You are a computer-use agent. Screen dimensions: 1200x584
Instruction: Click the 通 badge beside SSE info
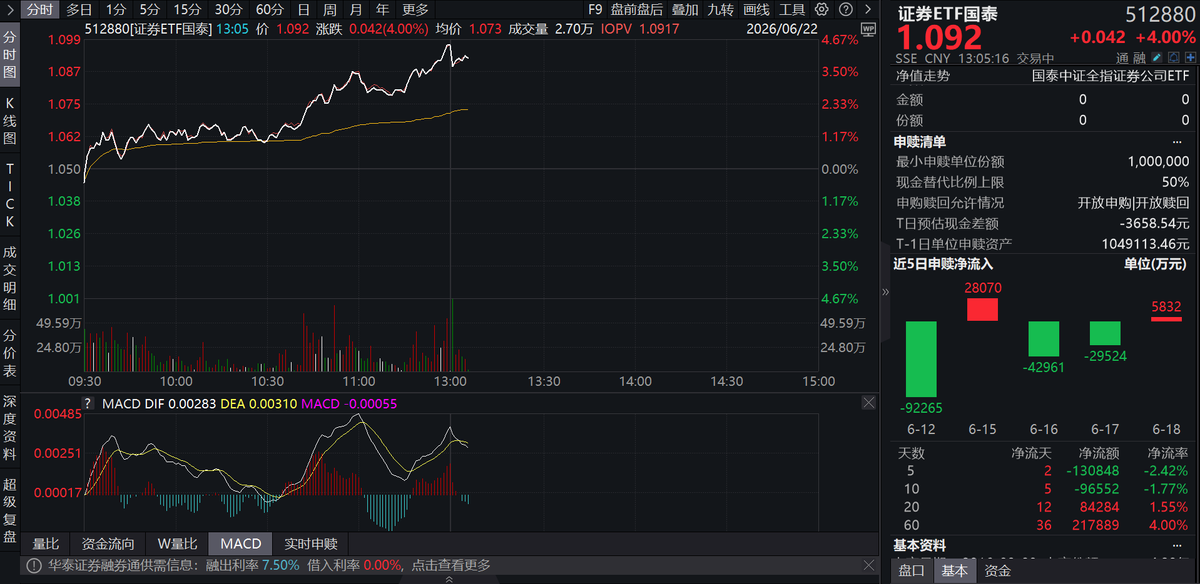(x=1123, y=58)
